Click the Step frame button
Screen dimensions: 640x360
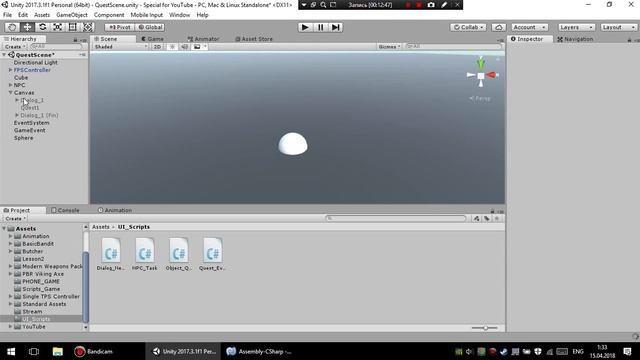(x=336, y=27)
